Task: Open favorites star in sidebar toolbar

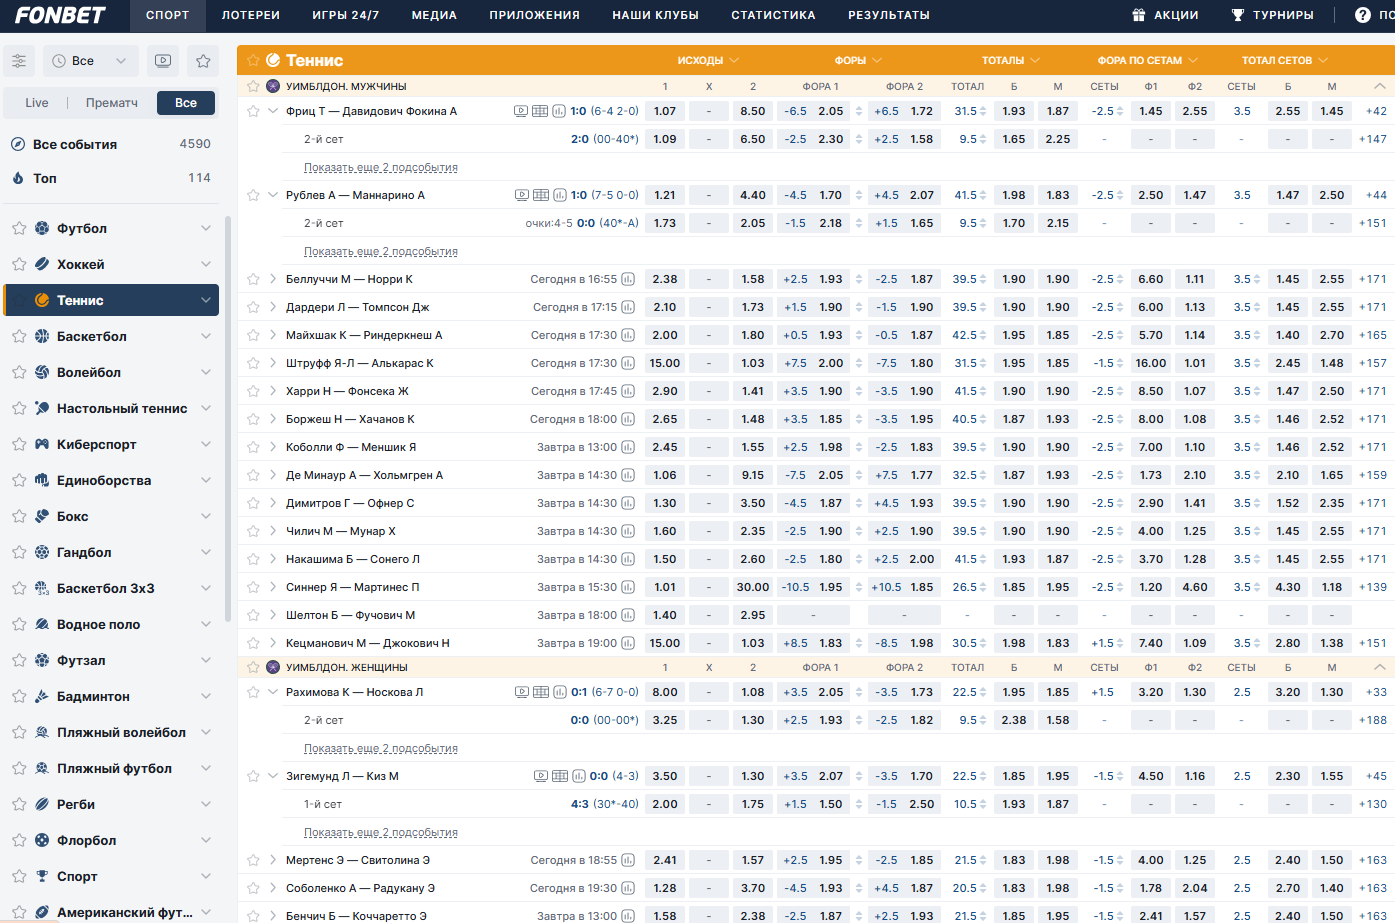Action: [203, 61]
